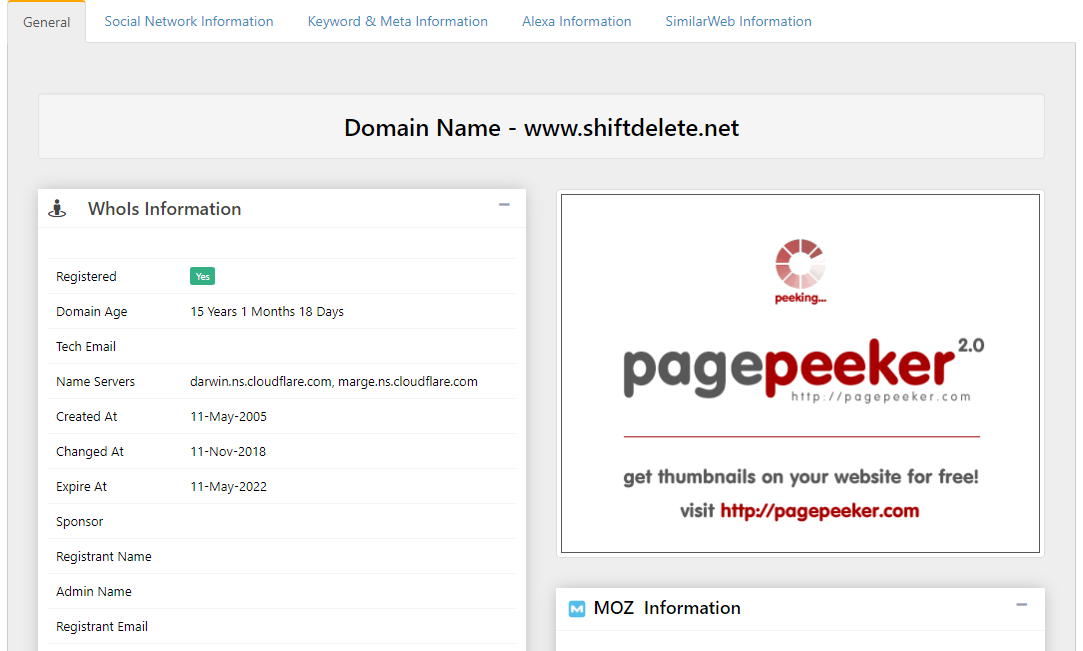Click the pagepeeker 2.0 logo
The height and width of the screenshot is (651, 1083).
tap(802, 369)
